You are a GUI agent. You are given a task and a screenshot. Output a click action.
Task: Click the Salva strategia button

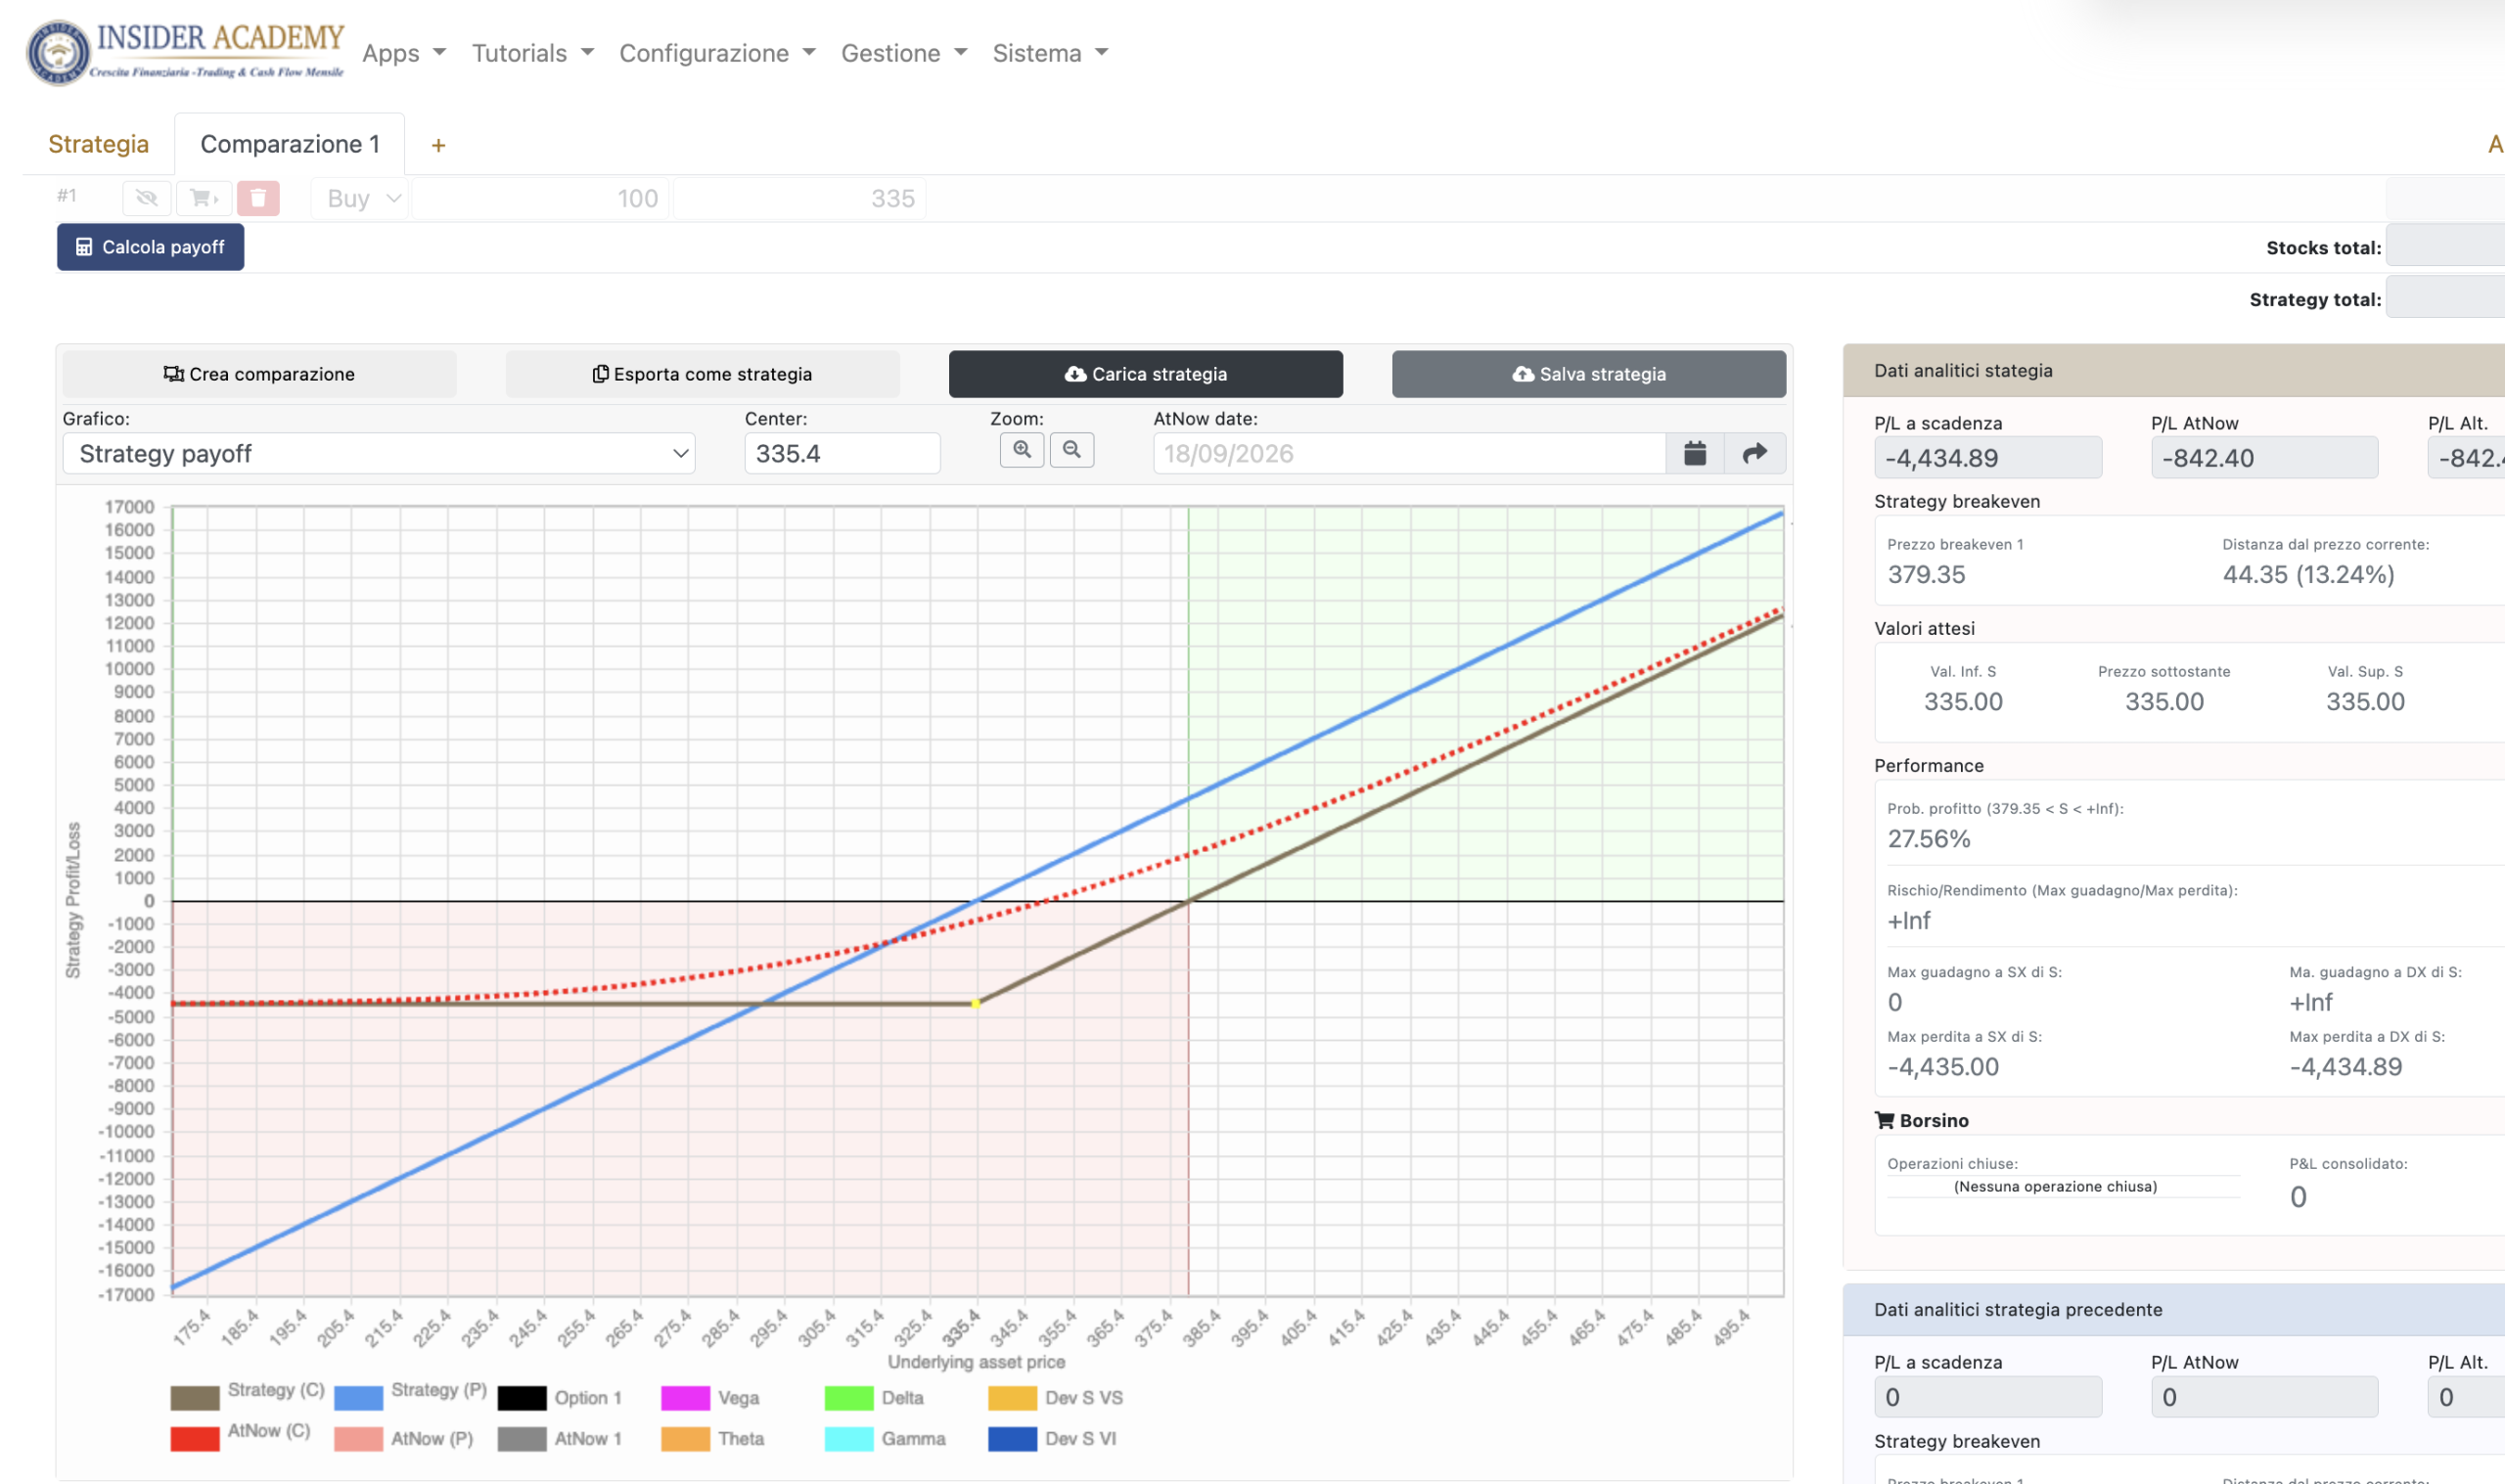click(1589, 374)
